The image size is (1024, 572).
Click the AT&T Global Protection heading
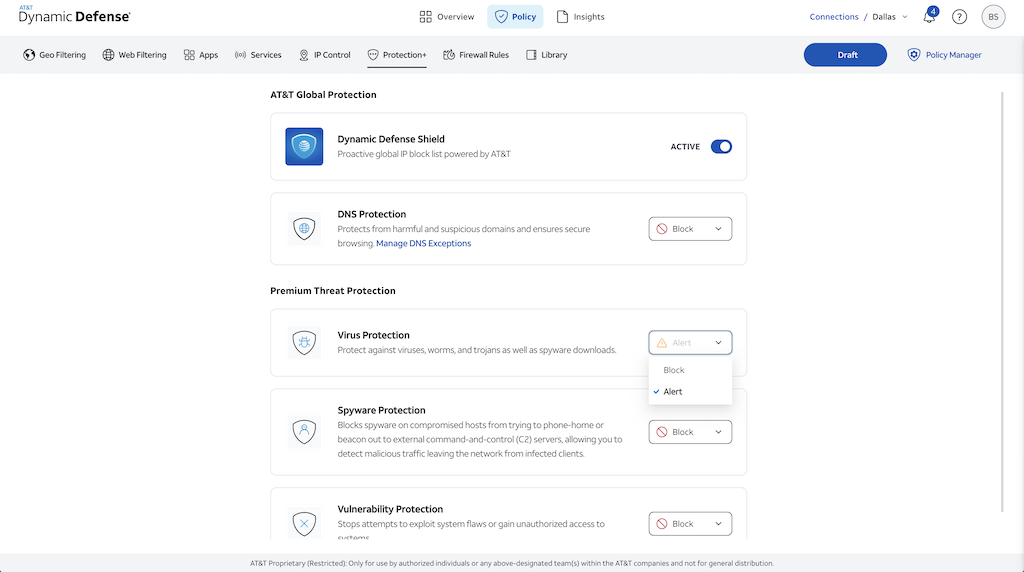coord(323,95)
